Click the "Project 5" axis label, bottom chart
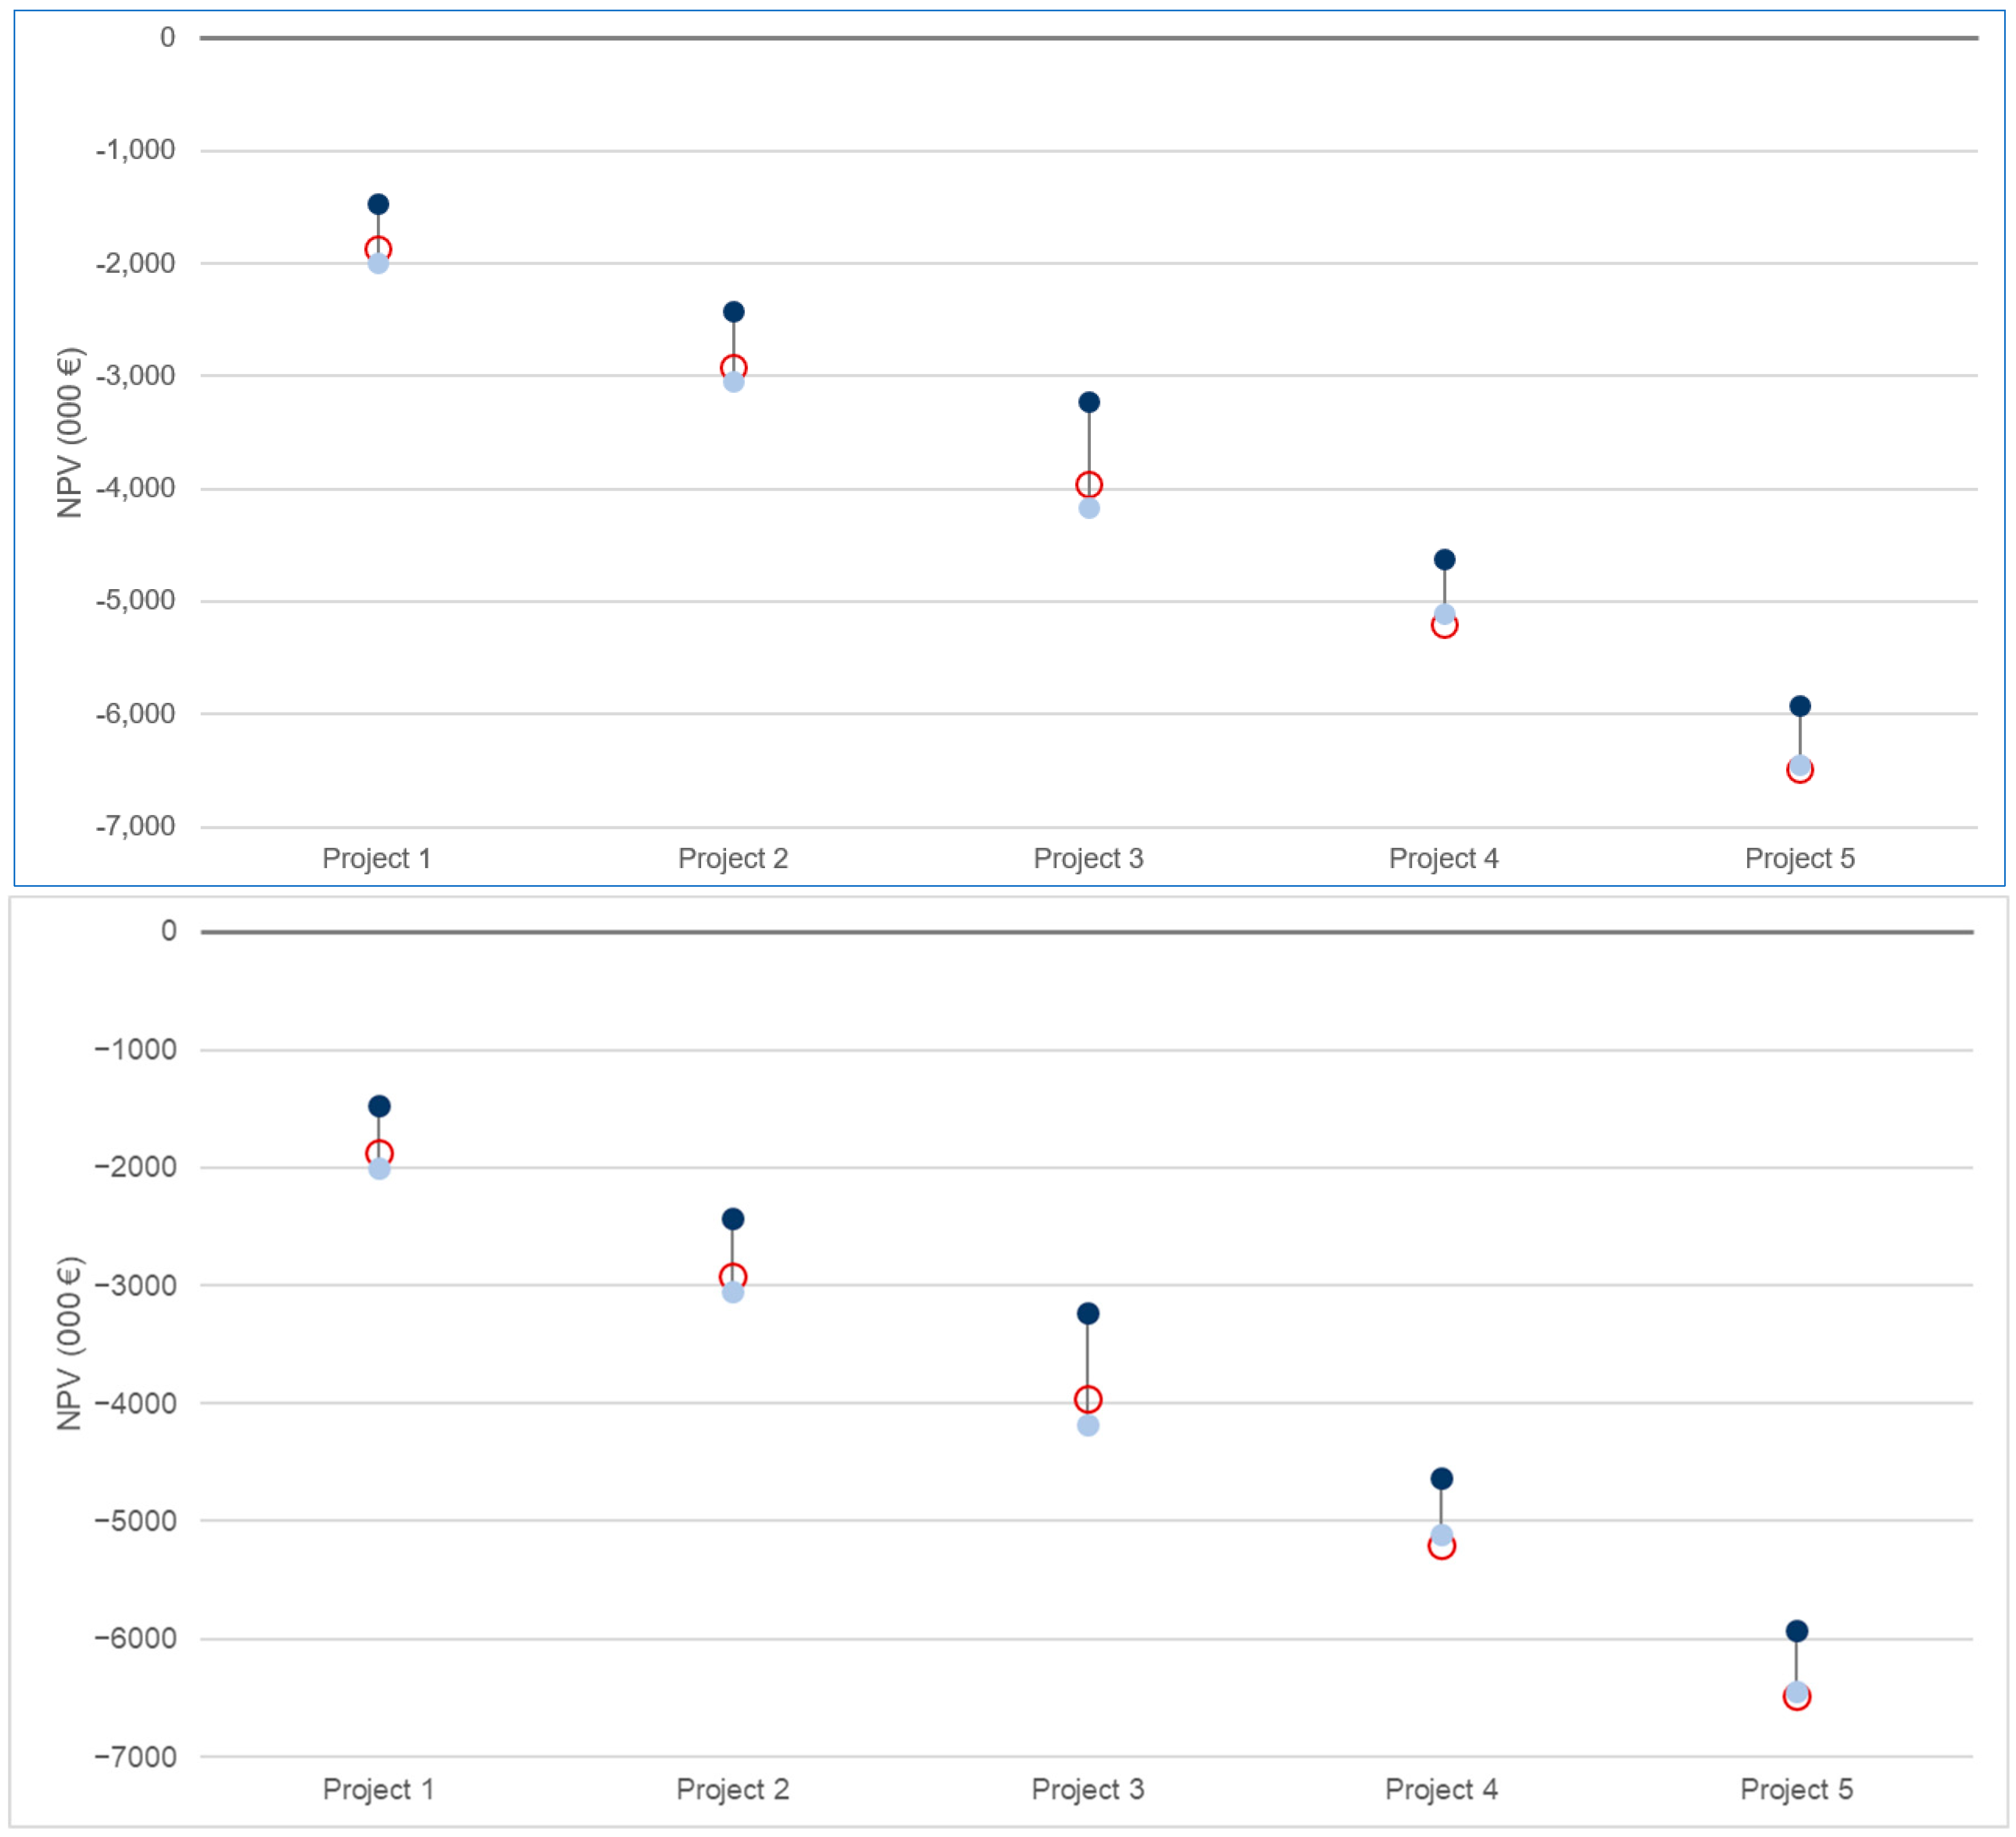The width and height of the screenshot is (2016, 1837). pos(1796,1789)
